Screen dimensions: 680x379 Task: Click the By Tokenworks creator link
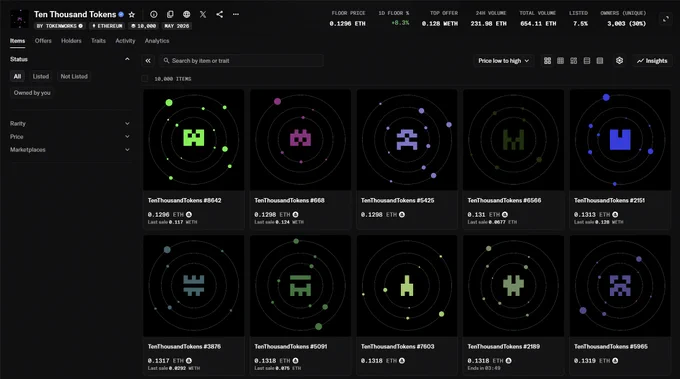pyautogui.click(x=59, y=26)
